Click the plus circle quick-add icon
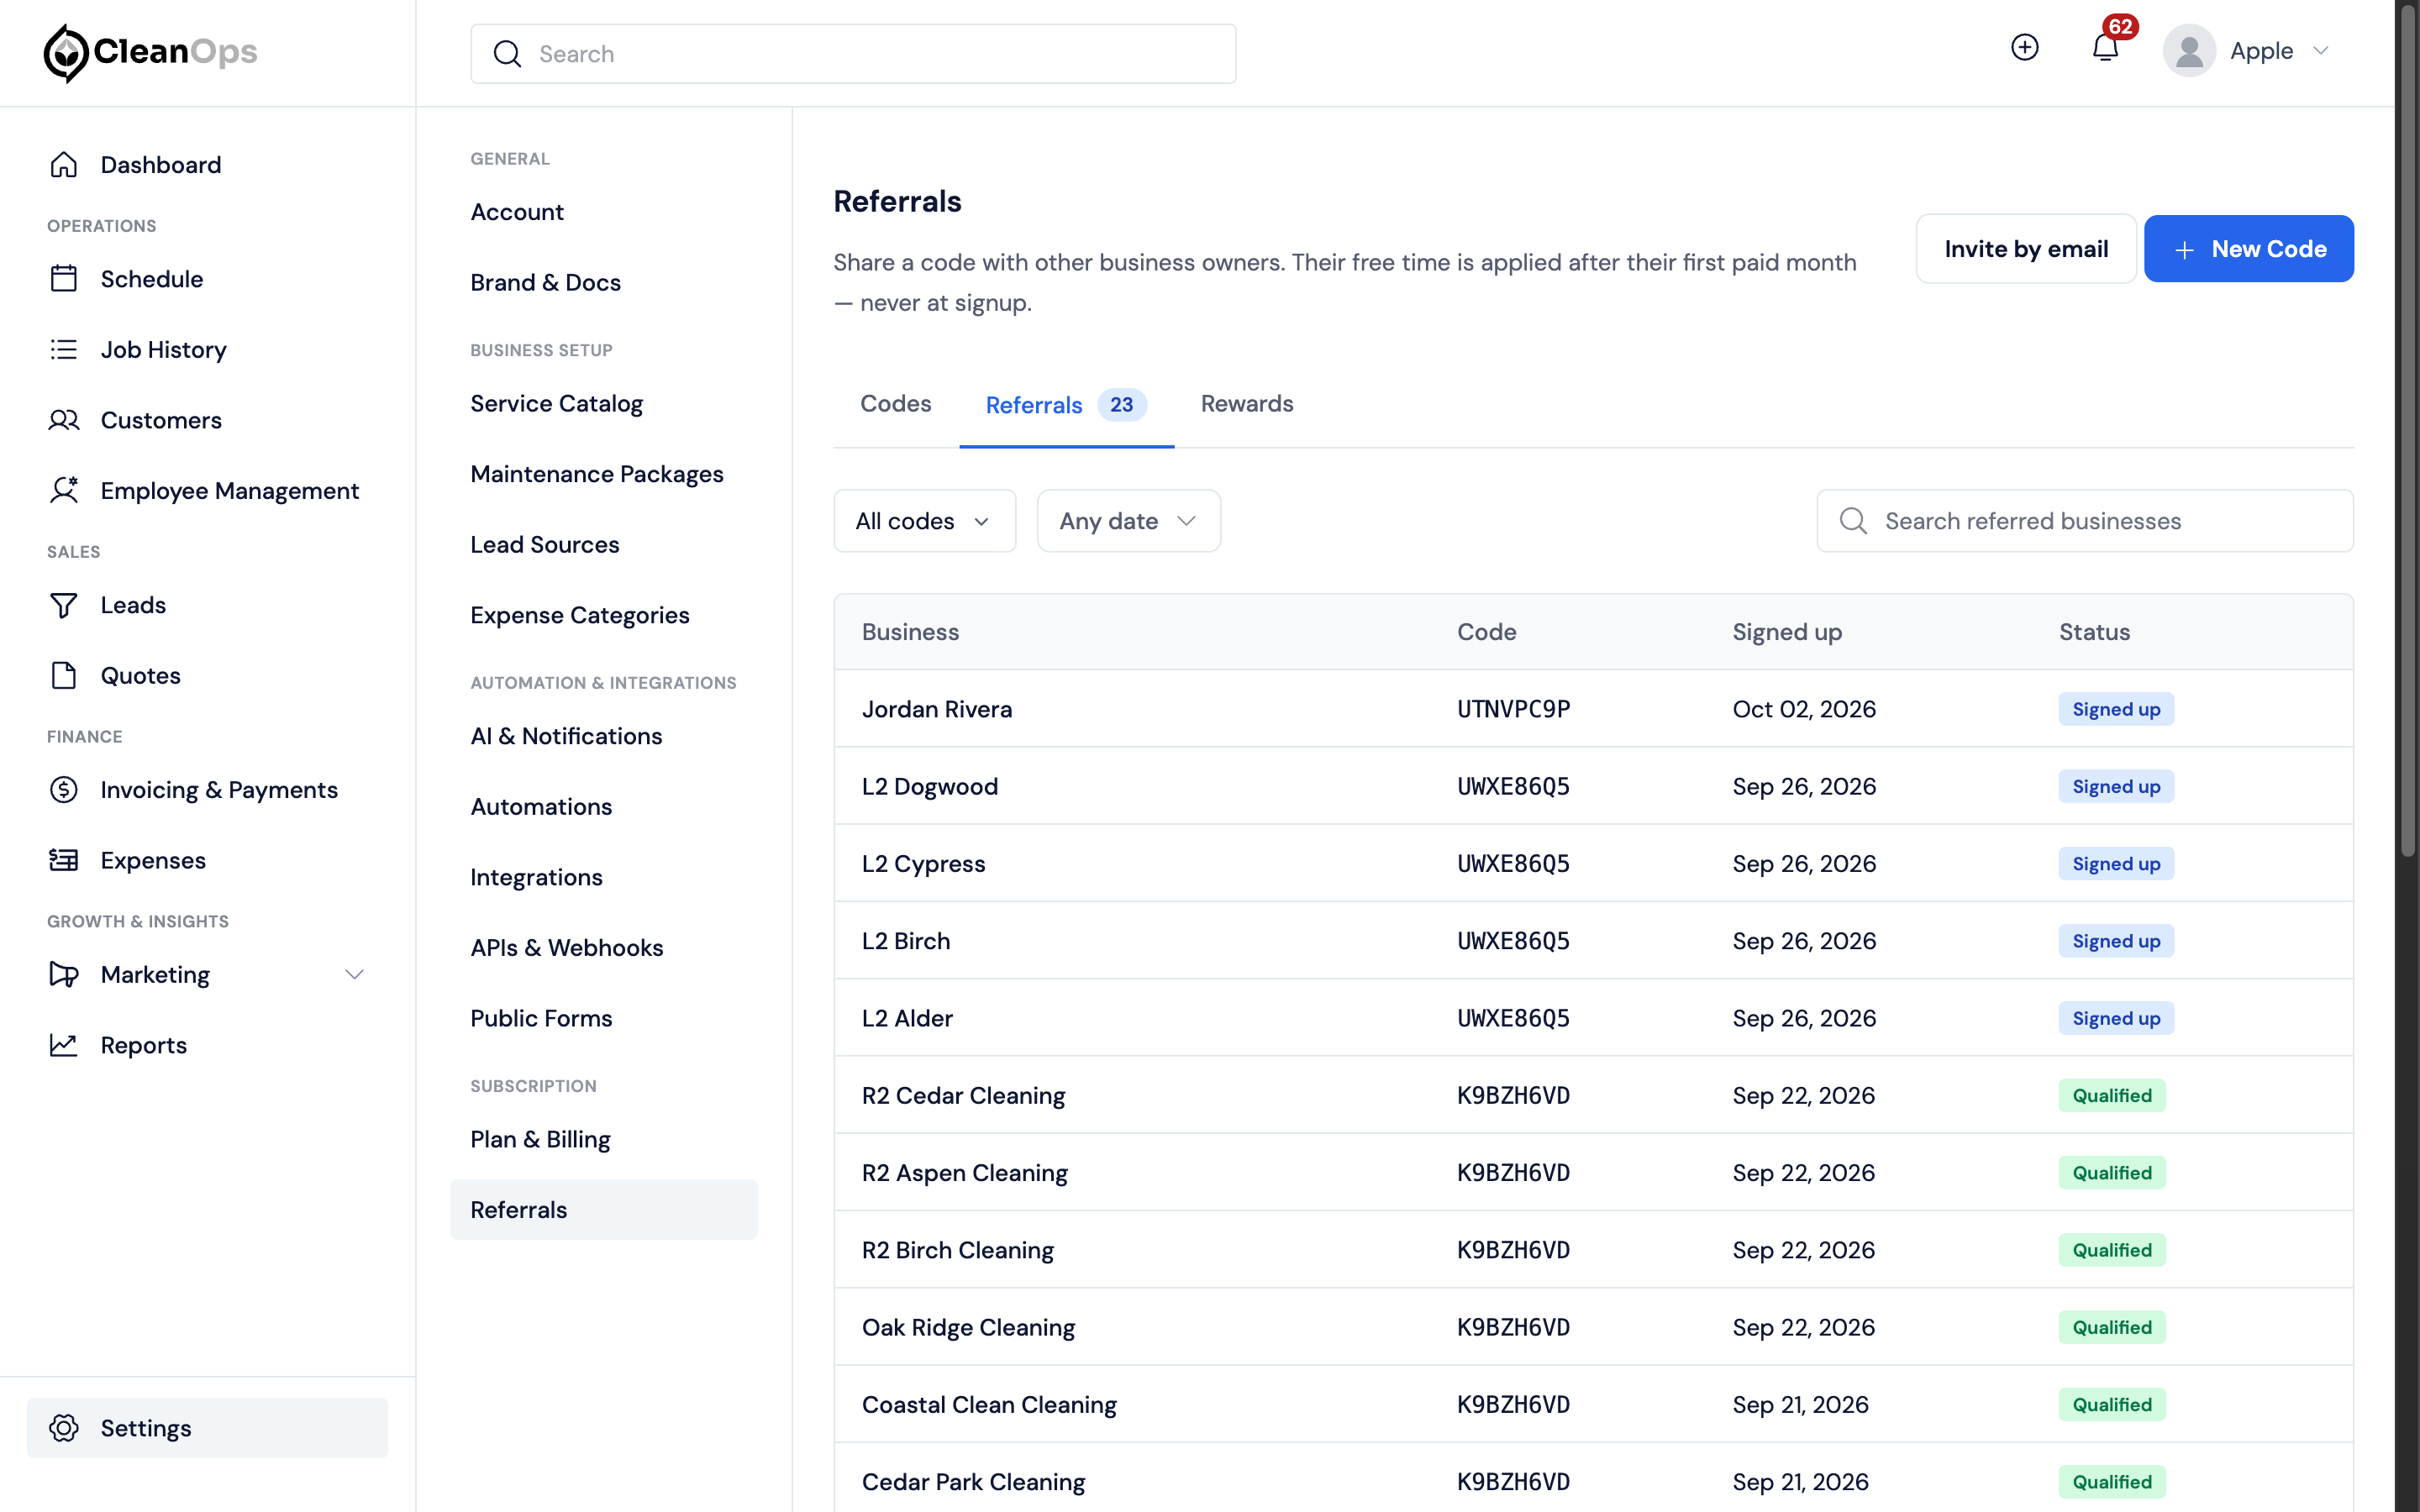 click(2024, 47)
